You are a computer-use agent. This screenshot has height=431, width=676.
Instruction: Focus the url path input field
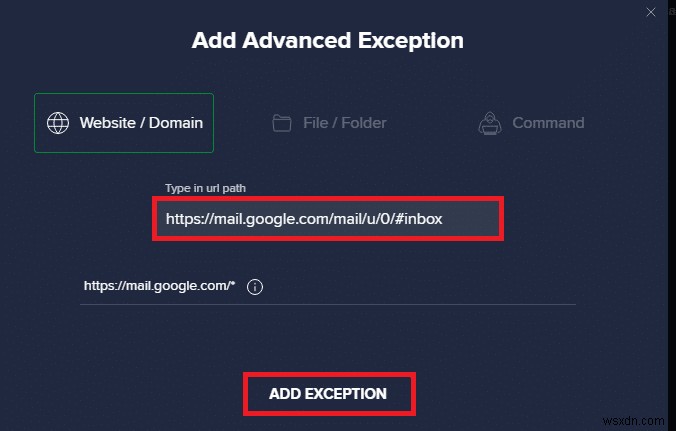point(328,219)
